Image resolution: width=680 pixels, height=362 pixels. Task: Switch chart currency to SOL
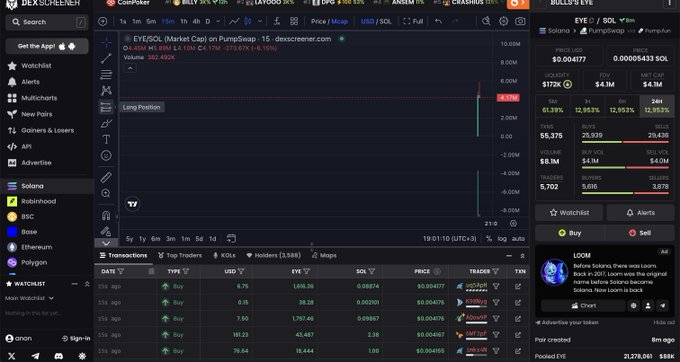click(386, 21)
